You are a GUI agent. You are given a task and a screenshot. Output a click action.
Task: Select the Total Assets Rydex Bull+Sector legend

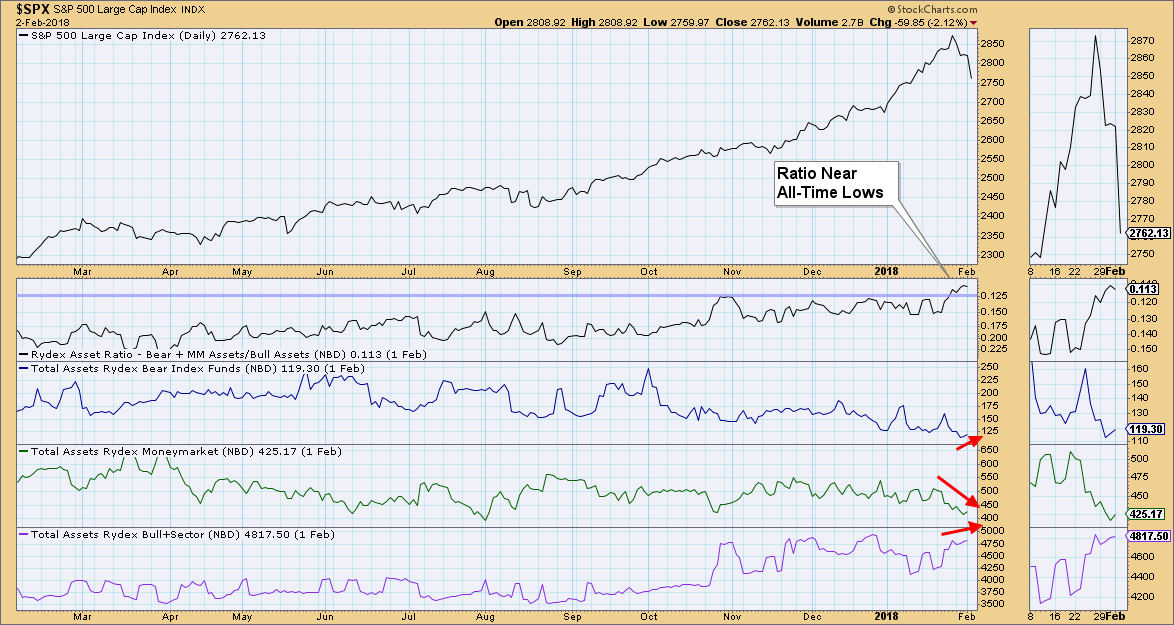[186, 535]
